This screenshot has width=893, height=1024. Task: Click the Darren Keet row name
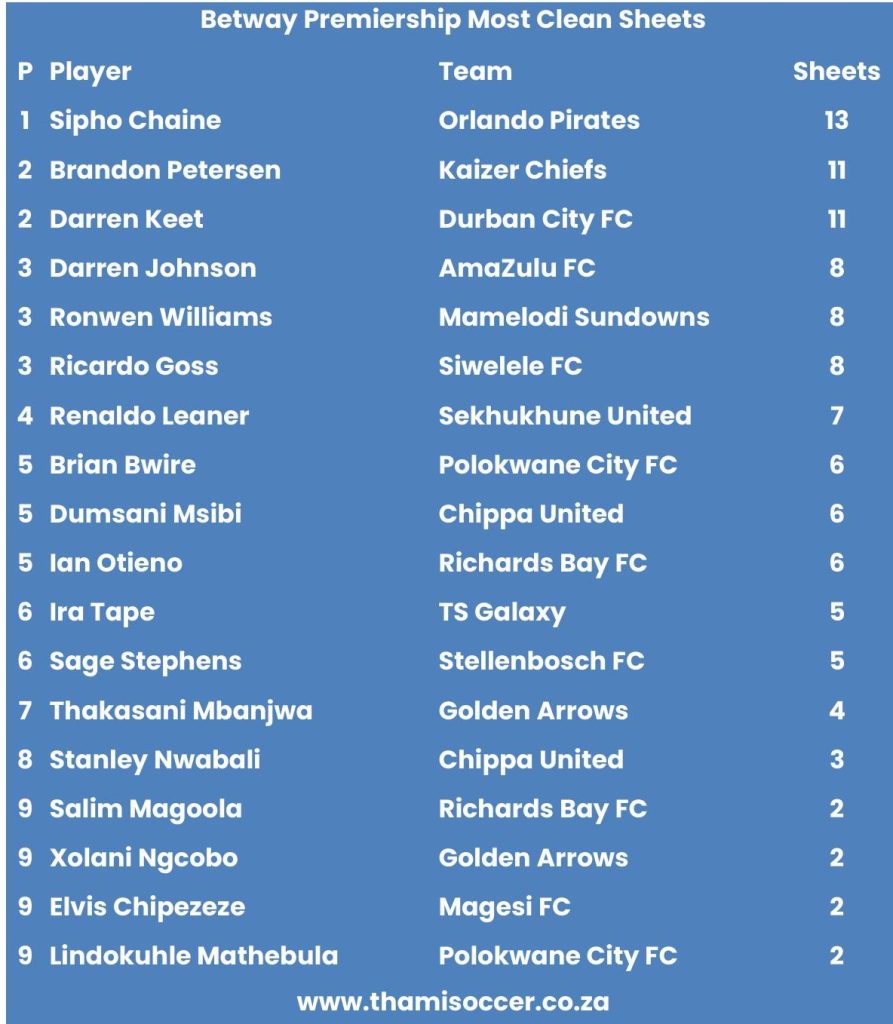pos(126,219)
